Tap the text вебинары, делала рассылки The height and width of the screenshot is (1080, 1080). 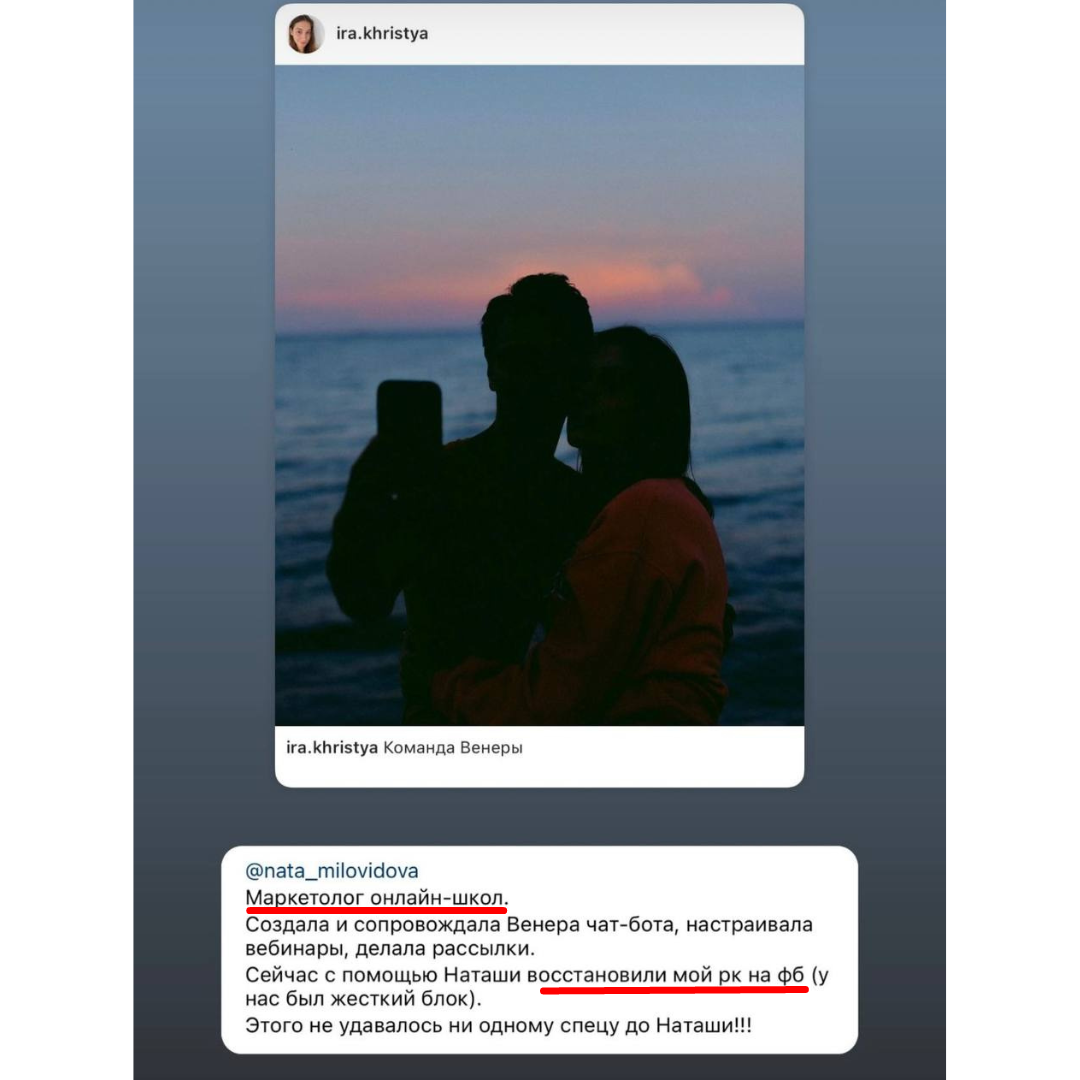[x=390, y=948]
